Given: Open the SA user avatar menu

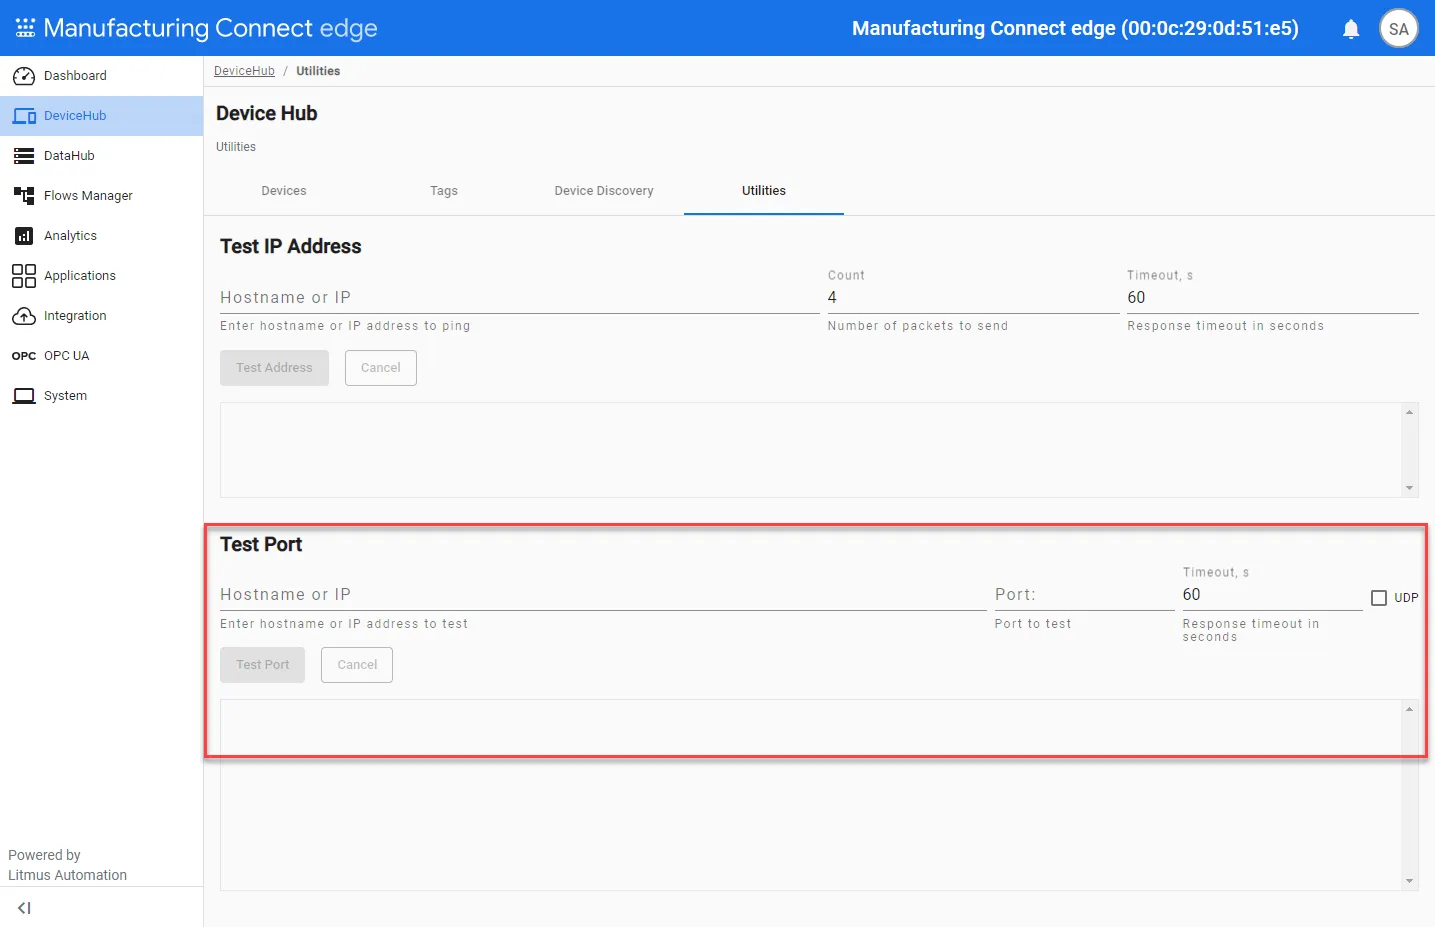Looking at the screenshot, I should (x=1399, y=29).
